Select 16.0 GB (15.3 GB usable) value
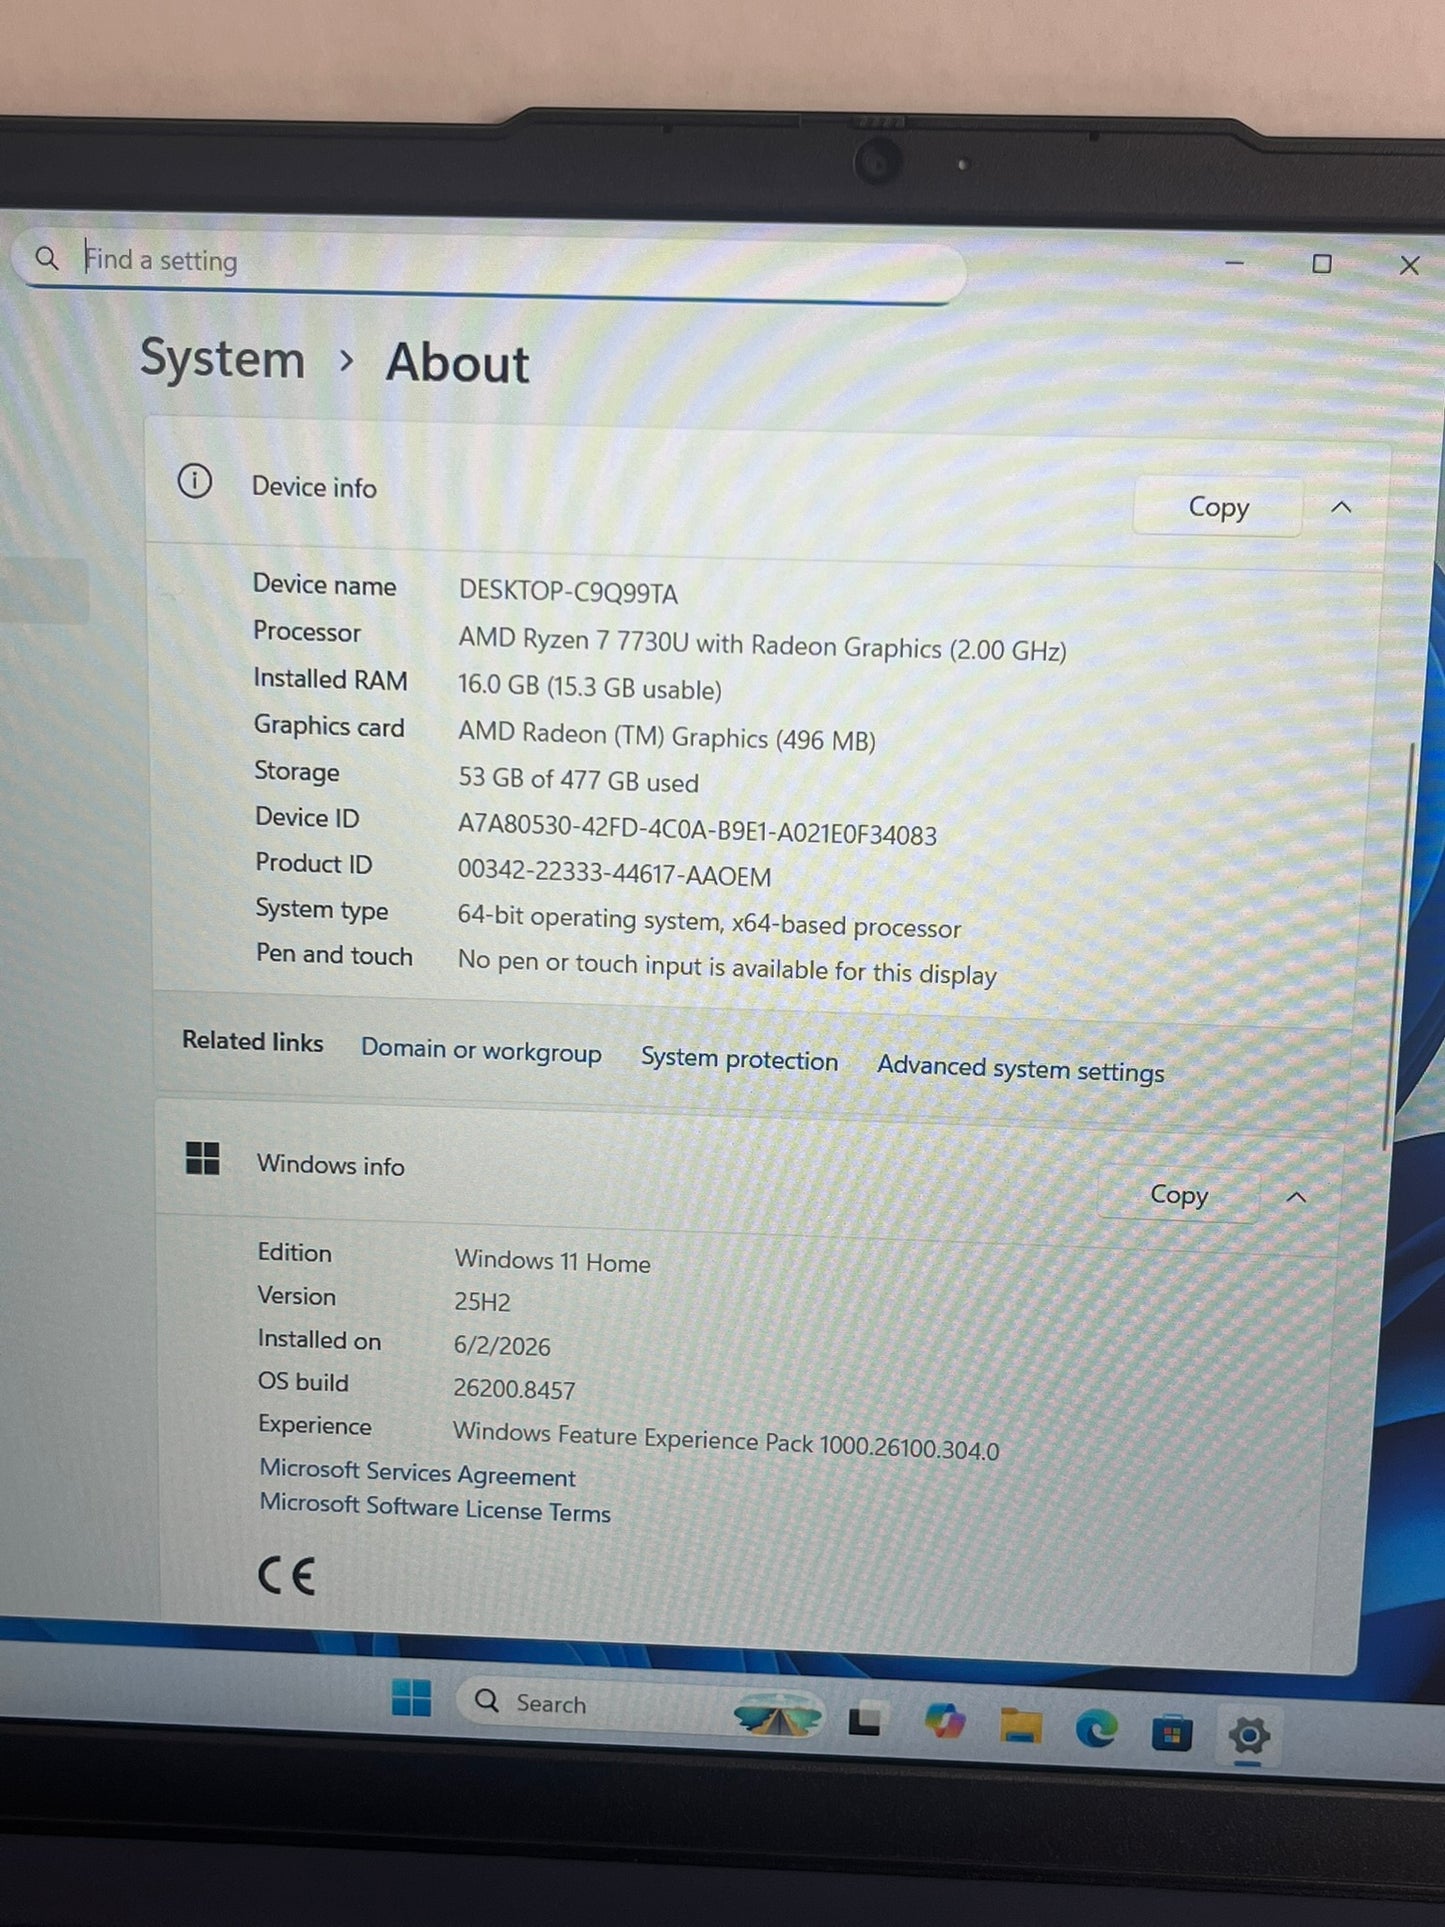This screenshot has width=1445, height=1927. [x=589, y=687]
